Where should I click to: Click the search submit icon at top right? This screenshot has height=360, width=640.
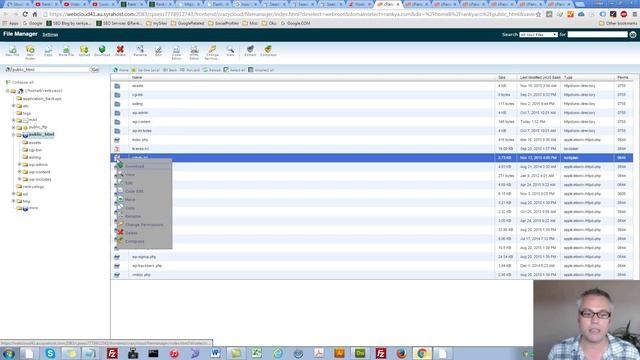pos(633,35)
